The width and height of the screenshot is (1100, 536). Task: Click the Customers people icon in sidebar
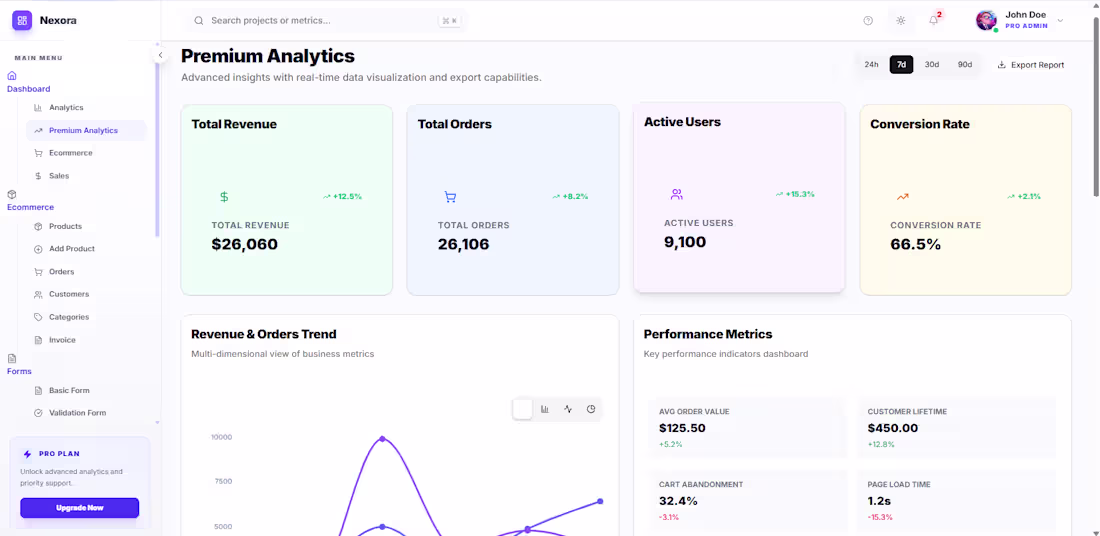click(38, 295)
